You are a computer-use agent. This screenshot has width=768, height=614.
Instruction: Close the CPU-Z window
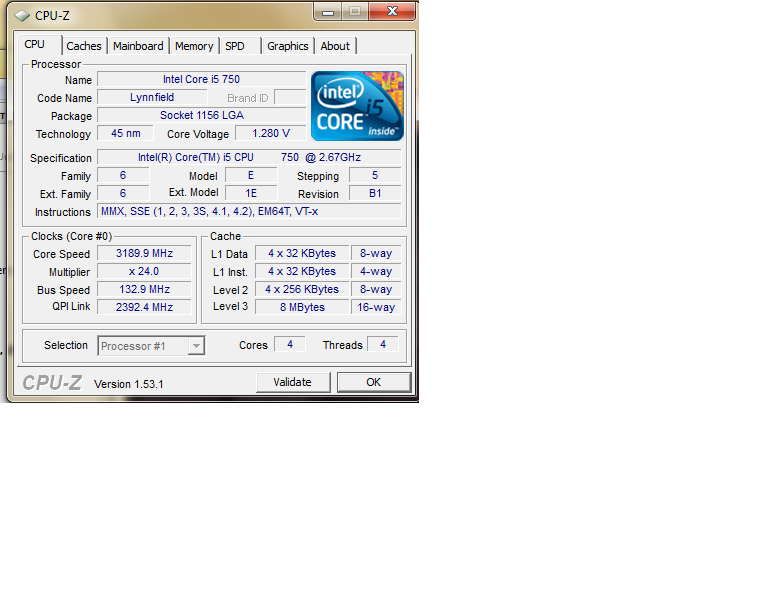point(392,11)
